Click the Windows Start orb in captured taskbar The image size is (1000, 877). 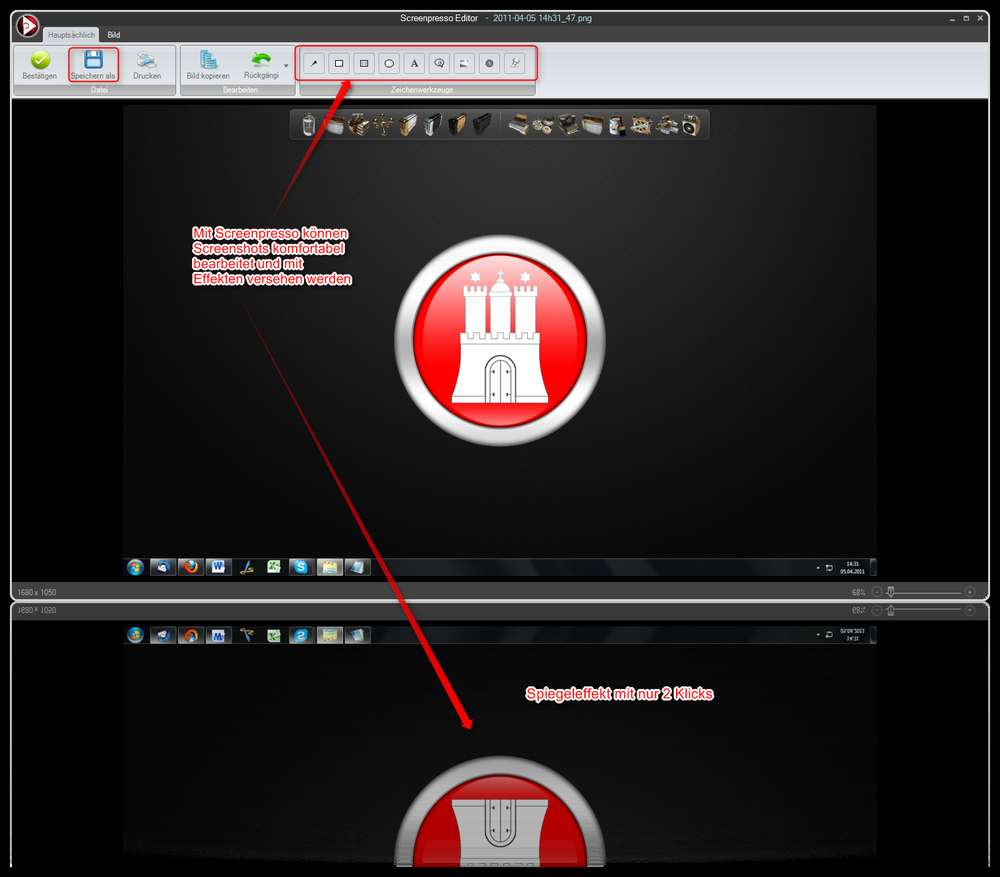135,567
